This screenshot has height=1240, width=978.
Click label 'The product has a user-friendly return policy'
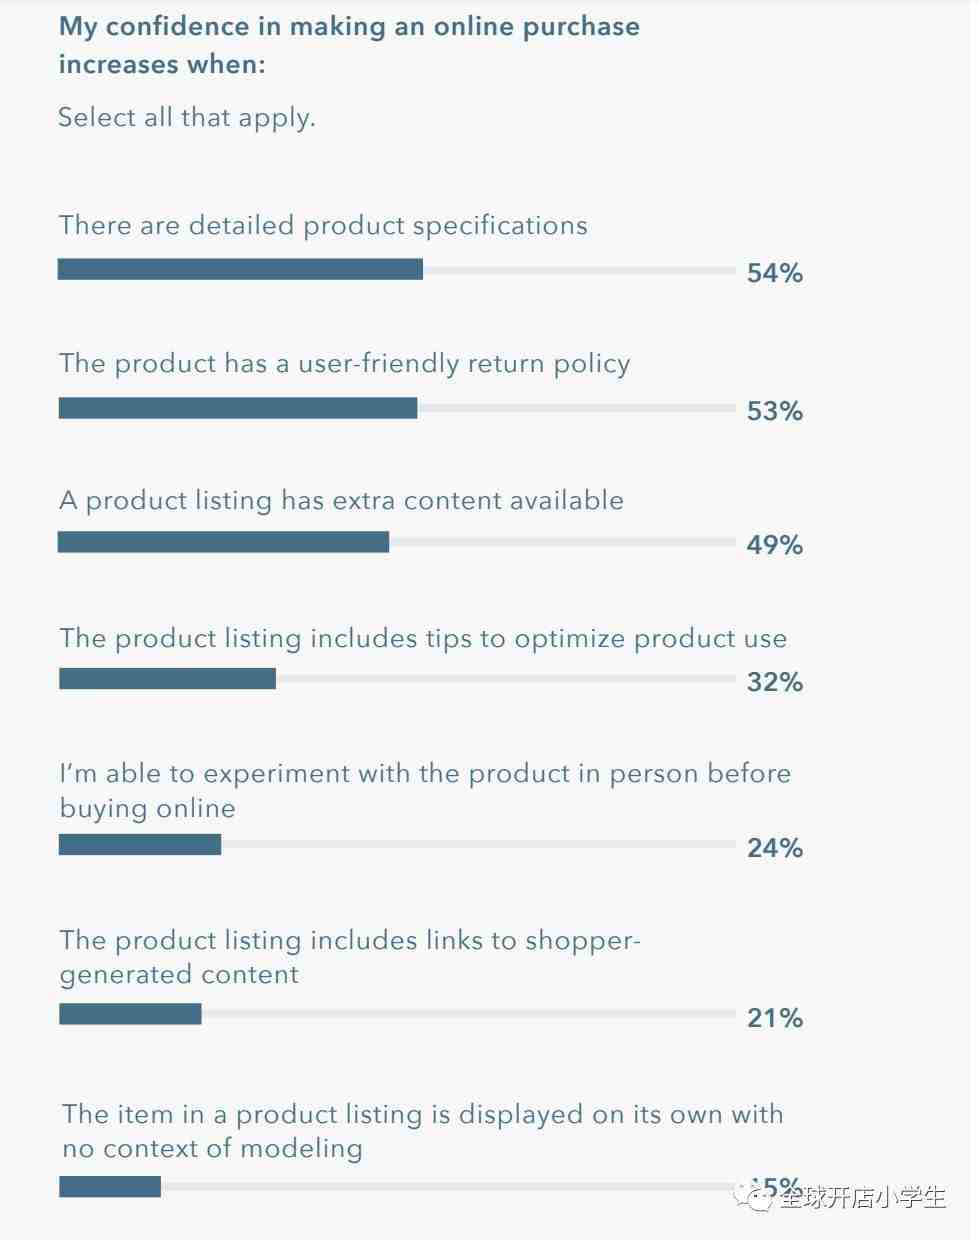tap(345, 363)
